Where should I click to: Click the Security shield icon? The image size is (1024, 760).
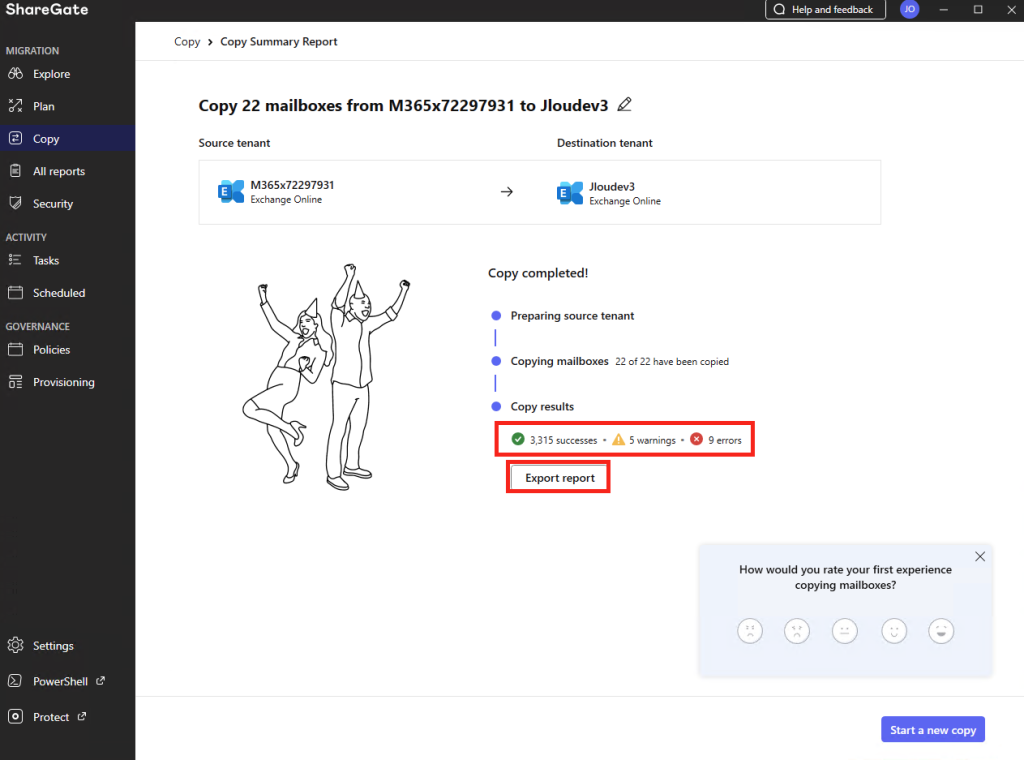[x=16, y=203]
